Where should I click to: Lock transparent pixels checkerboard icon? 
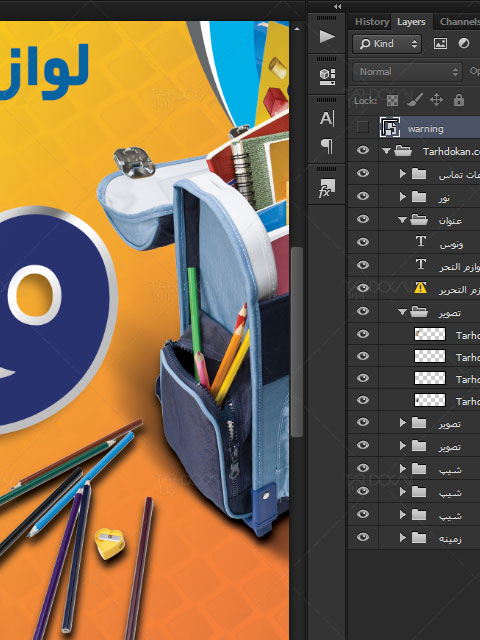click(x=392, y=100)
